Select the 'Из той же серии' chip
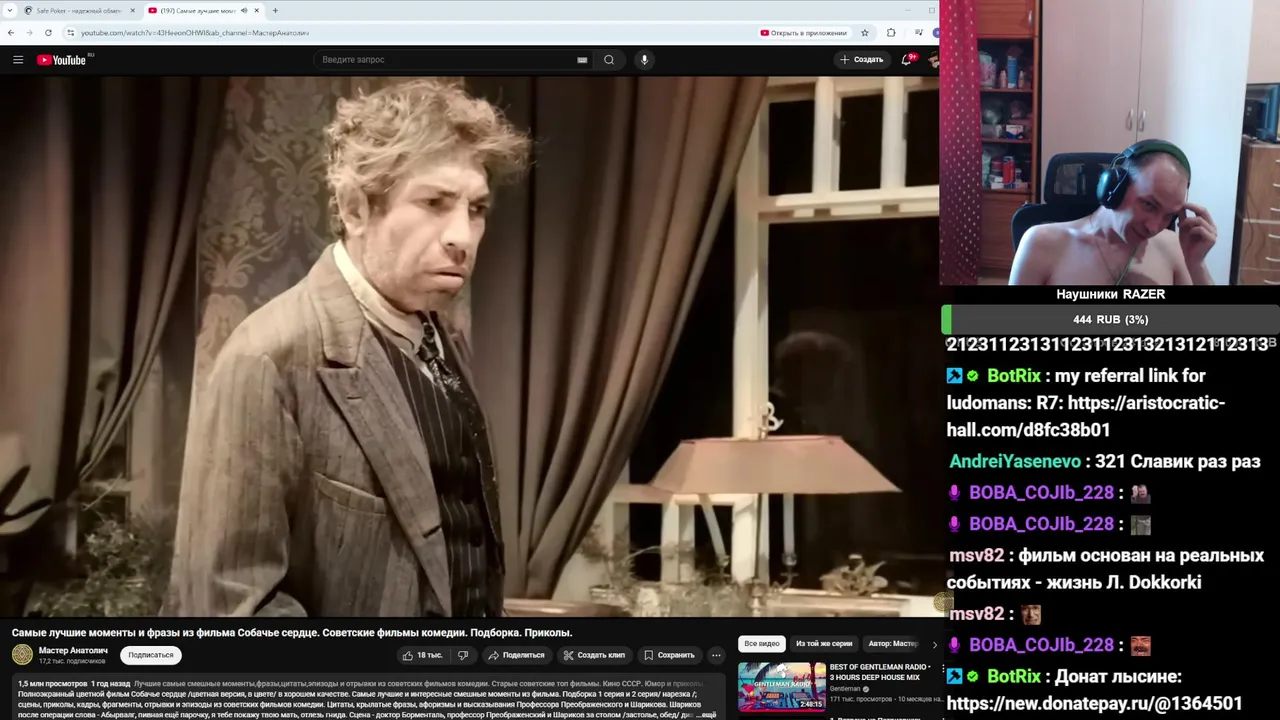1280x720 pixels. (824, 644)
